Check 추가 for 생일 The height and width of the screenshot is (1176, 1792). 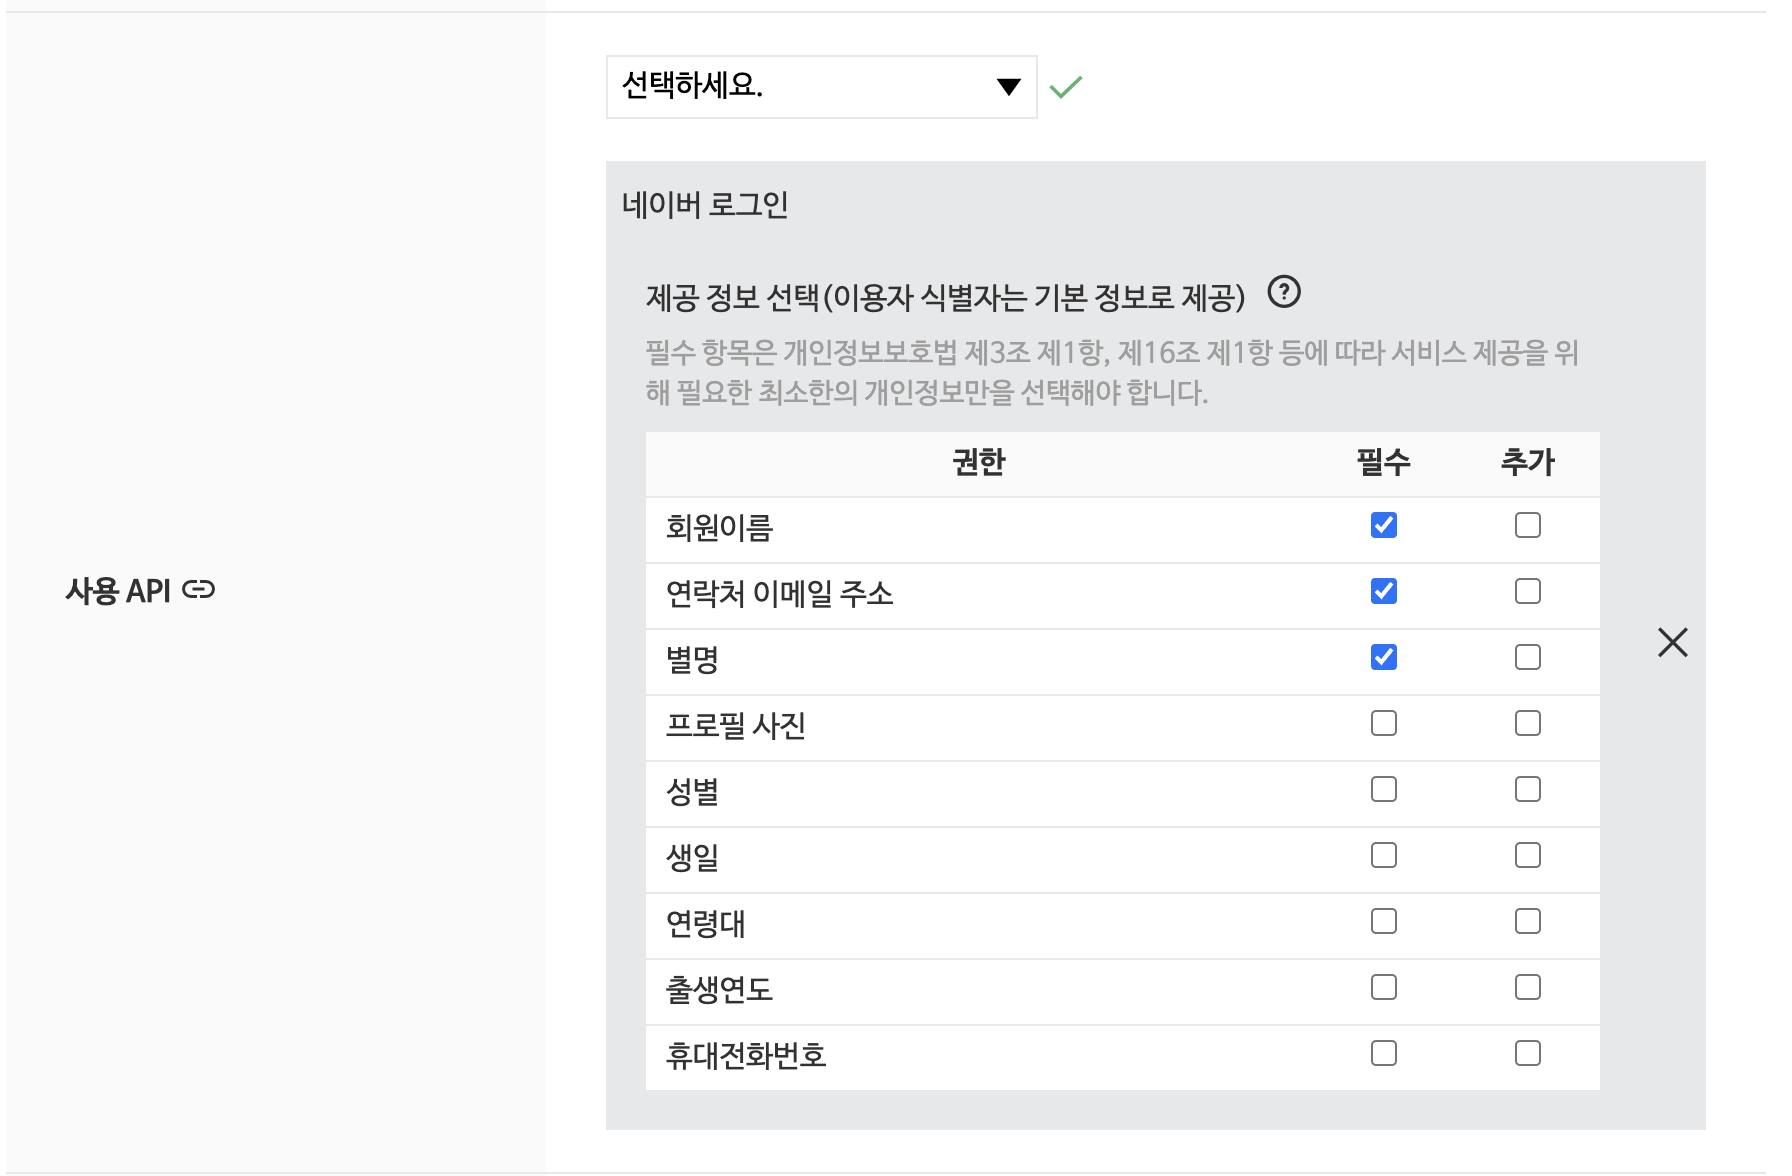pyautogui.click(x=1528, y=855)
